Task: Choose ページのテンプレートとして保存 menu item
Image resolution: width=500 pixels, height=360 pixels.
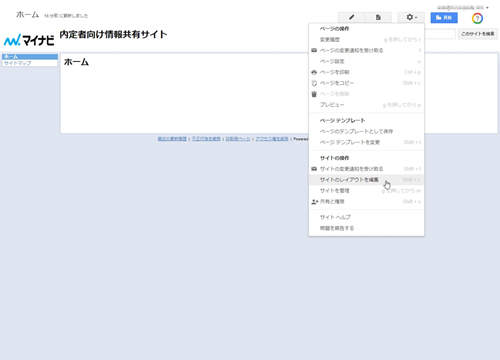Action: pyautogui.click(x=366, y=131)
